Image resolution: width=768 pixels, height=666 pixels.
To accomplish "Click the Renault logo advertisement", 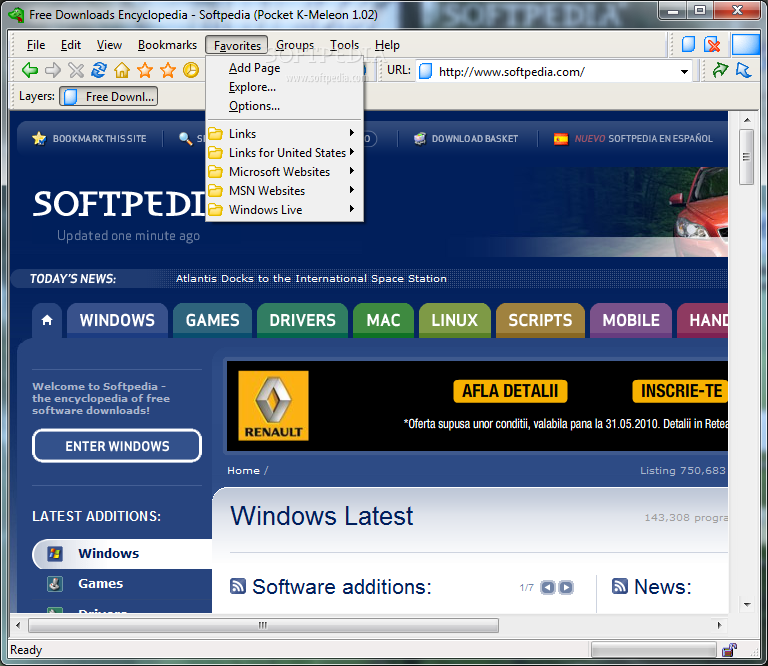I will [x=273, y=405].
